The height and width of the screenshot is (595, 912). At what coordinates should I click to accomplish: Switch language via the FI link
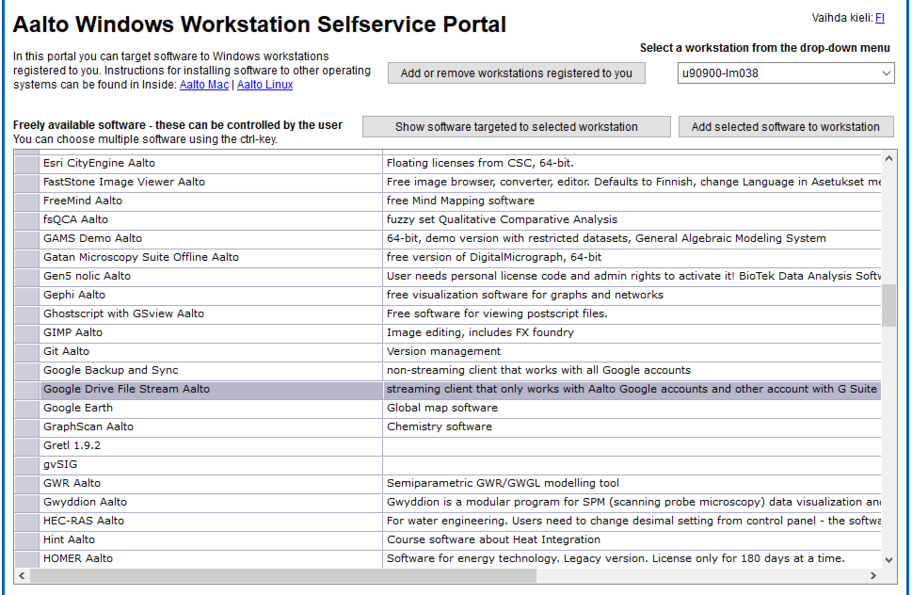click(x=880, y=18)
